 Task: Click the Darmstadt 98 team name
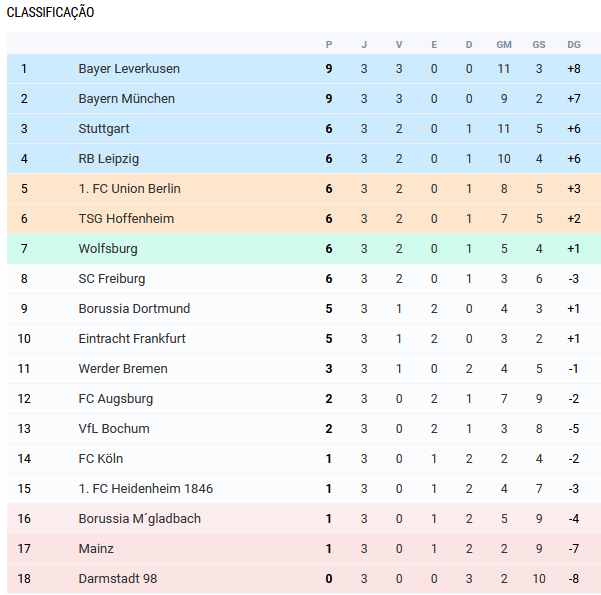coord(118,579)
